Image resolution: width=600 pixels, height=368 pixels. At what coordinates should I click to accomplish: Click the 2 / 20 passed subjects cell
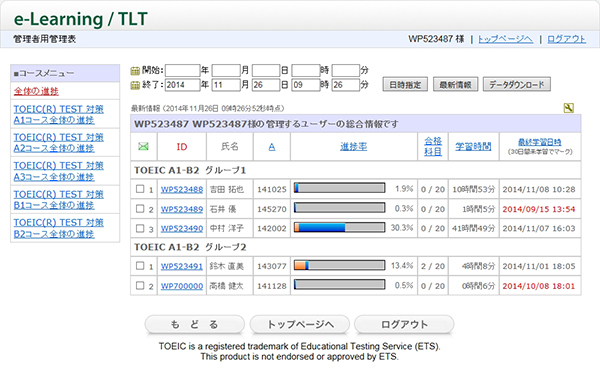(x=433, y=266)
